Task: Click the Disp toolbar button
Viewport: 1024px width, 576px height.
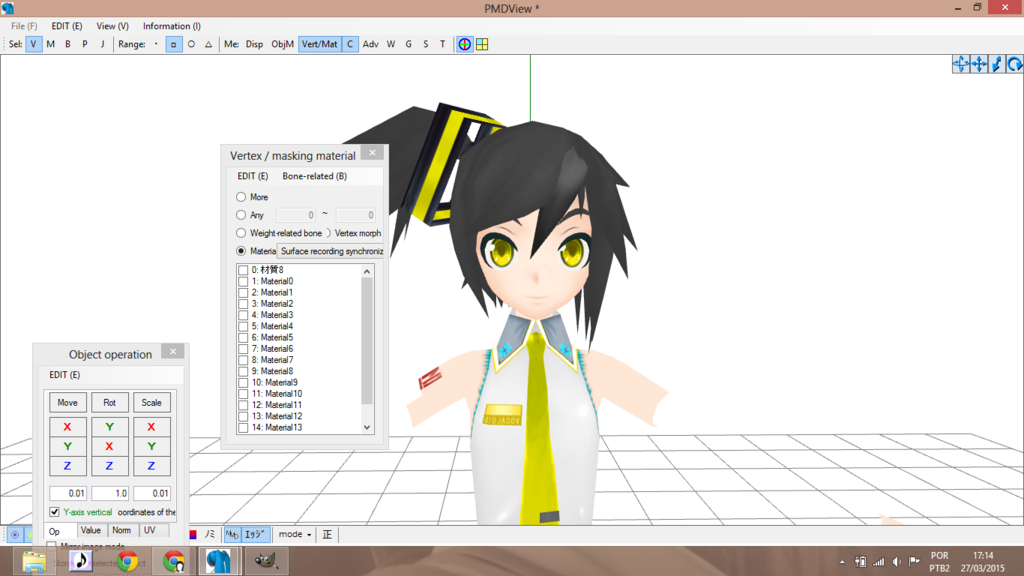Action: pyautogui.click(x=254, y=44)
